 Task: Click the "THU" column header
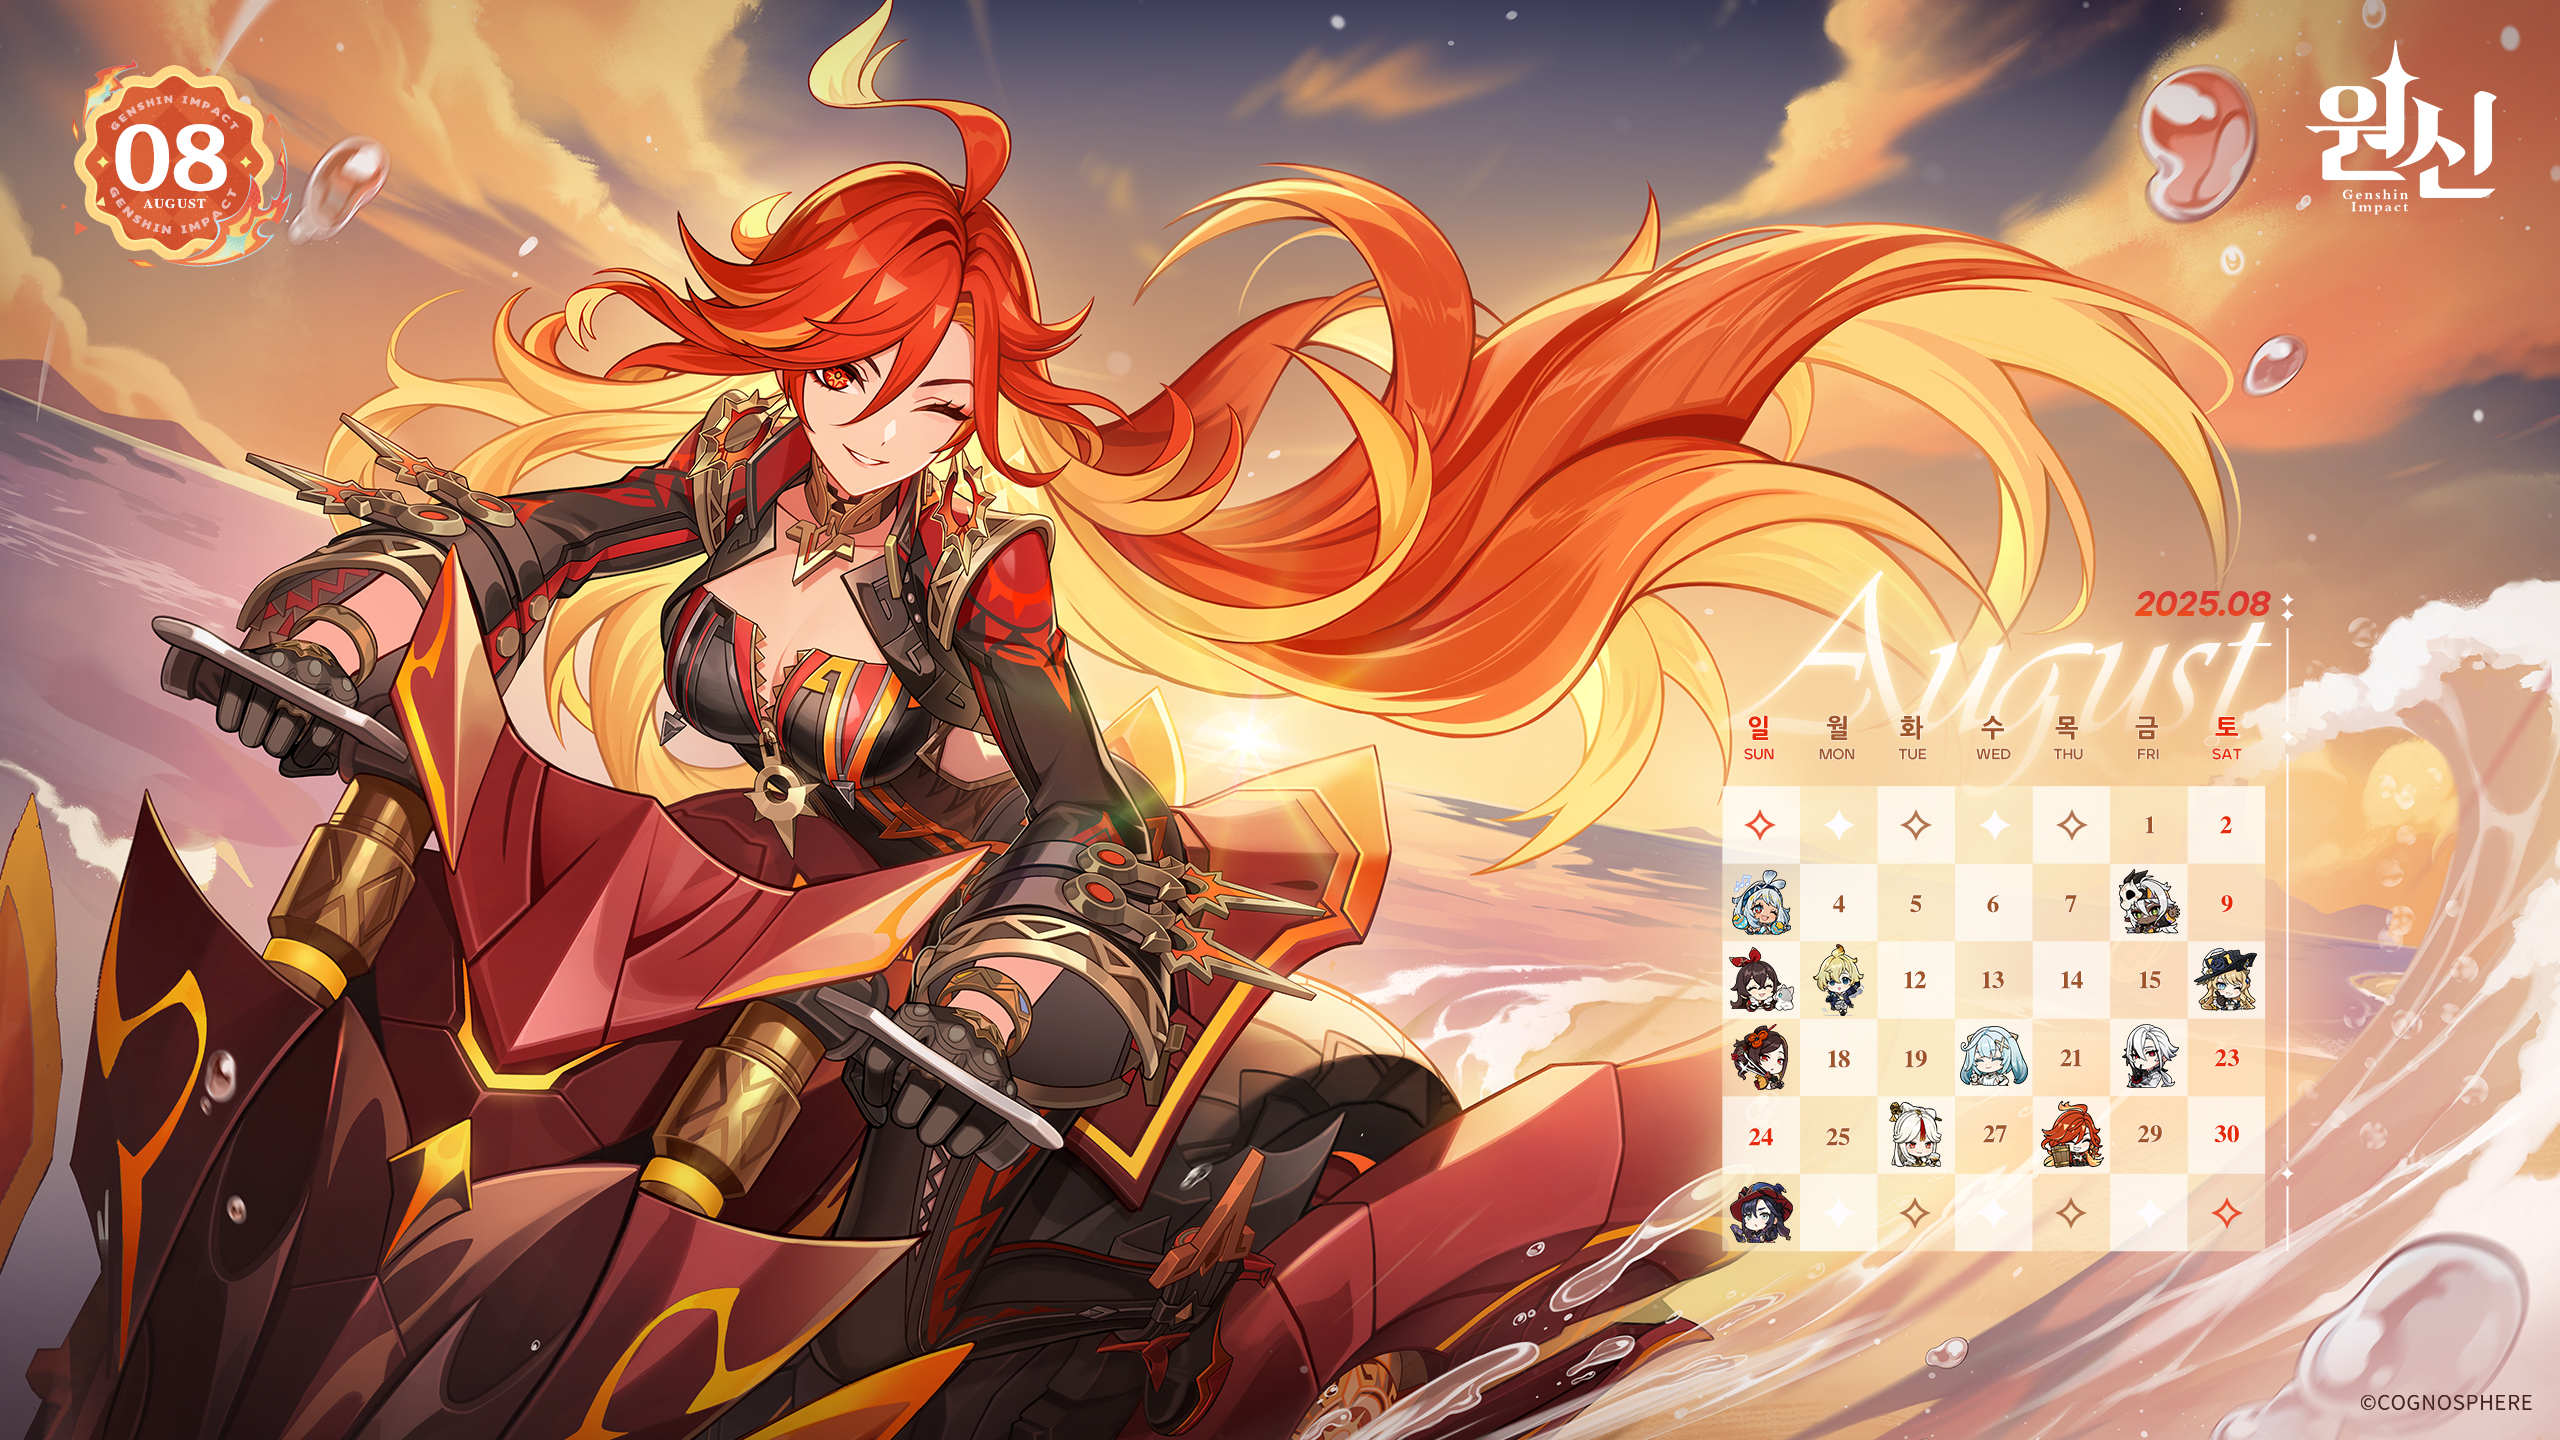(x=2069, y=754)
